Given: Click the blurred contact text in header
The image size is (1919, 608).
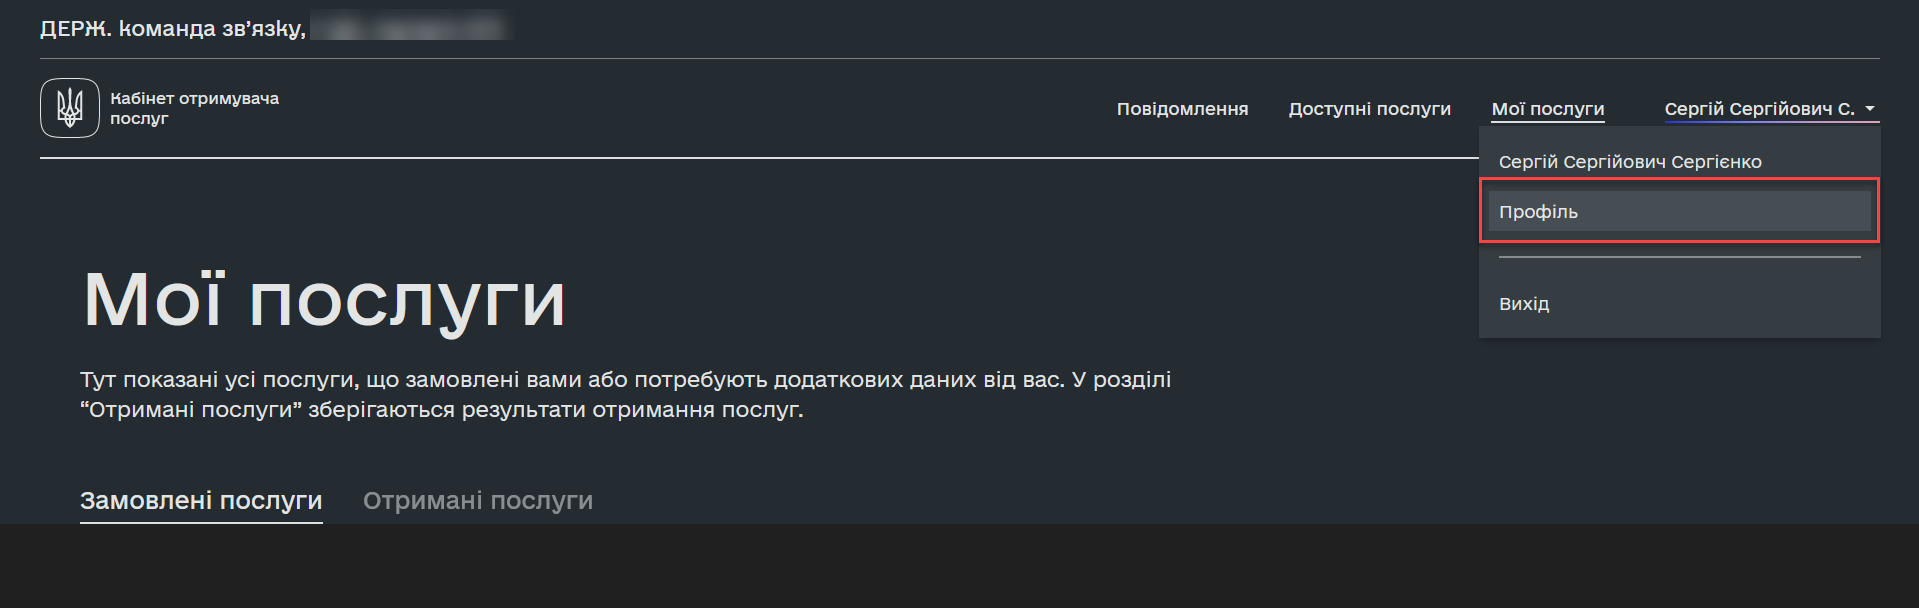Looking at the screenshot, I should [410, 27].
